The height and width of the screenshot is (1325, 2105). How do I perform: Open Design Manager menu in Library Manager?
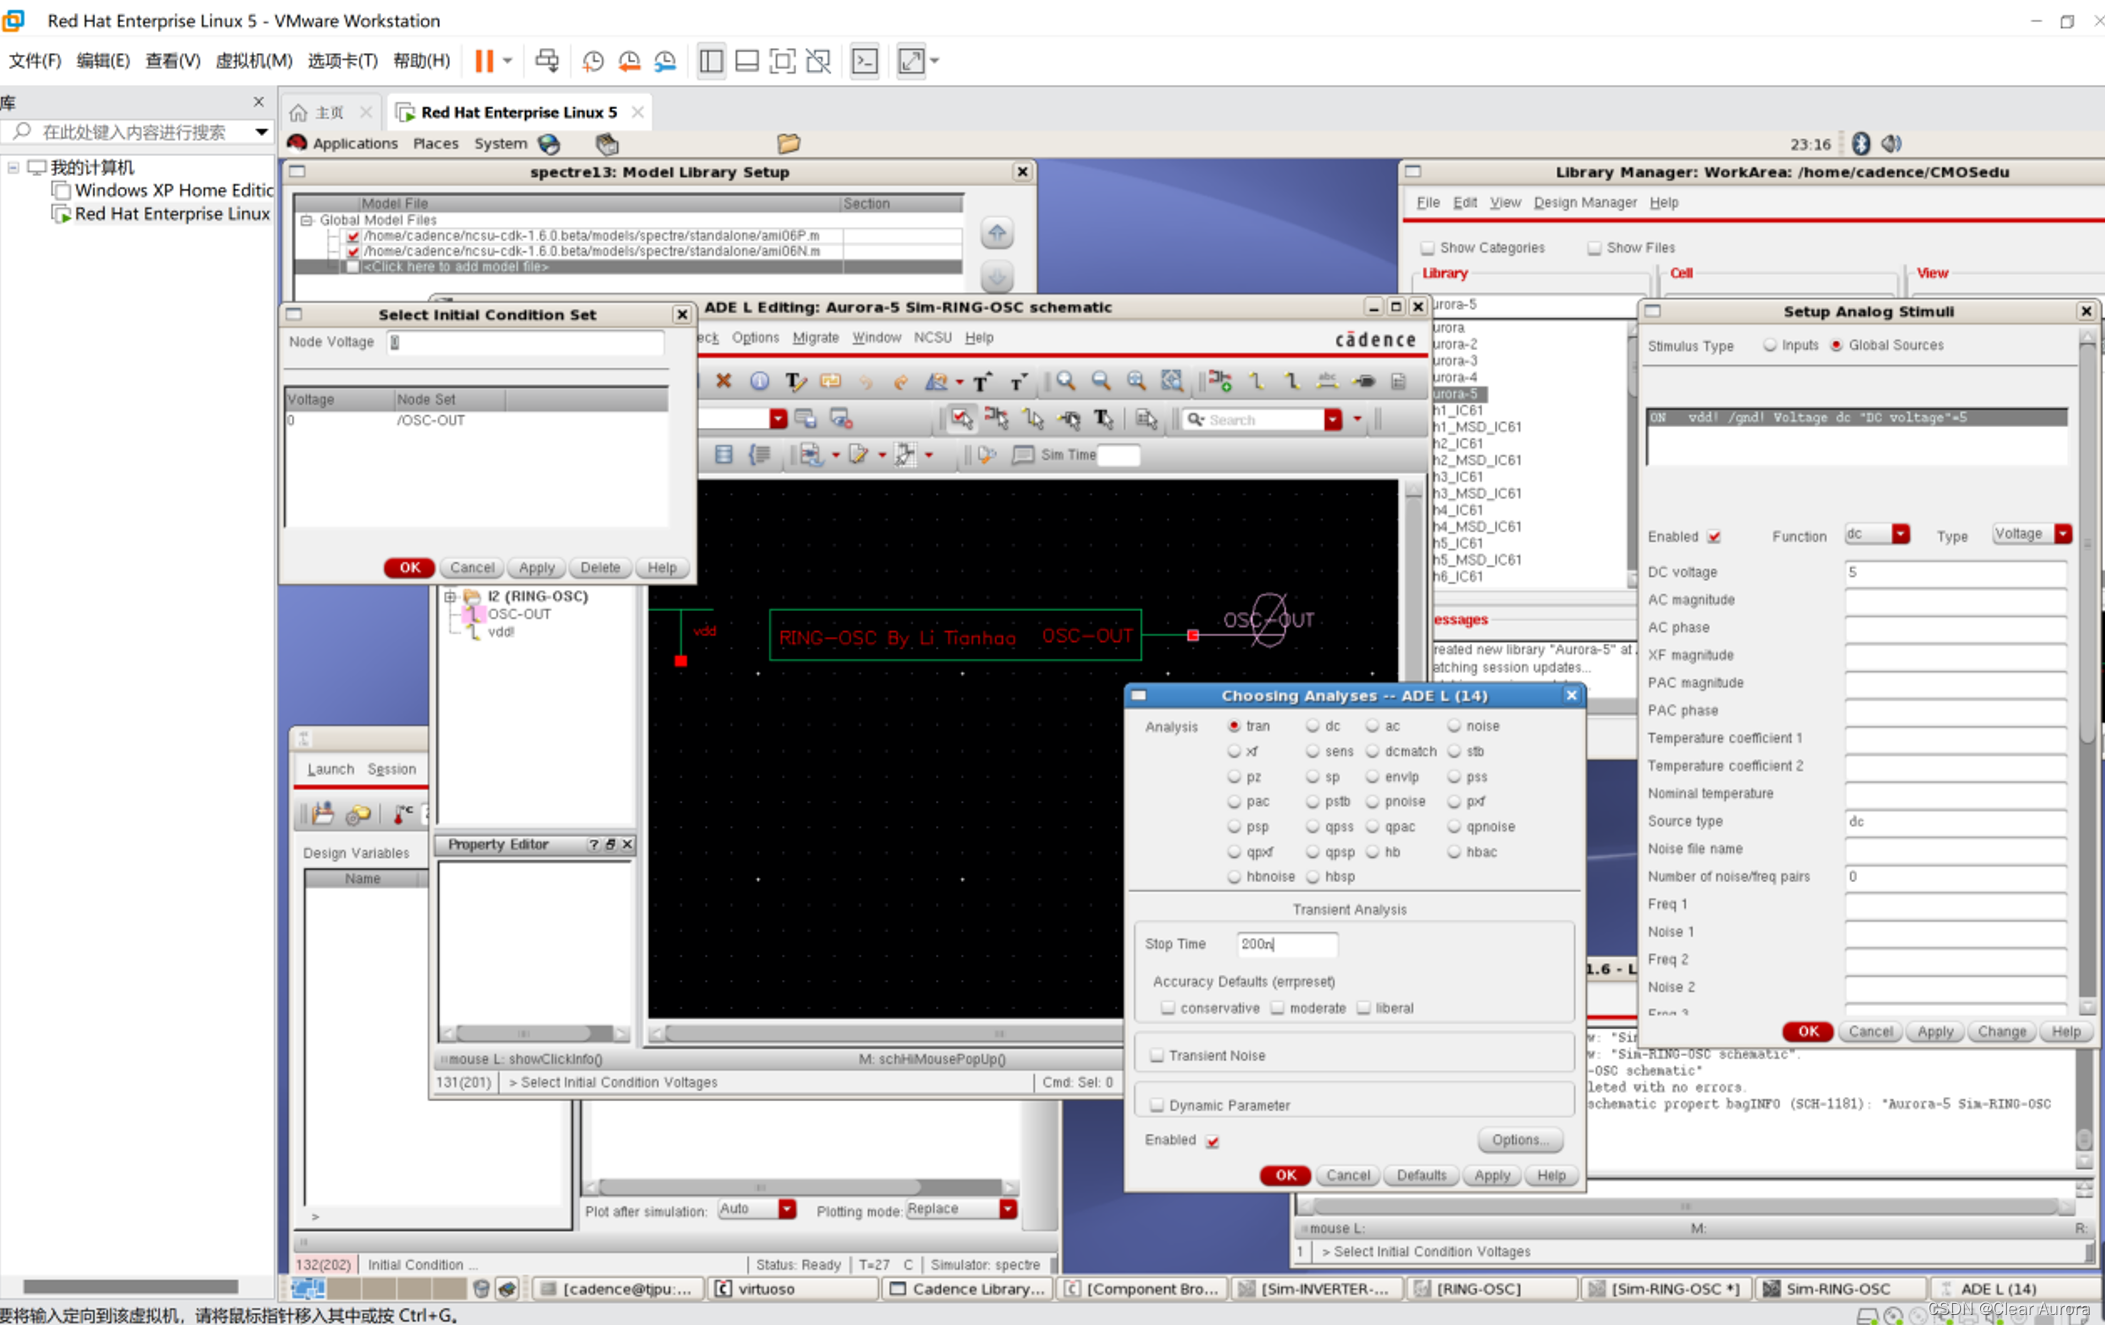1585,203
